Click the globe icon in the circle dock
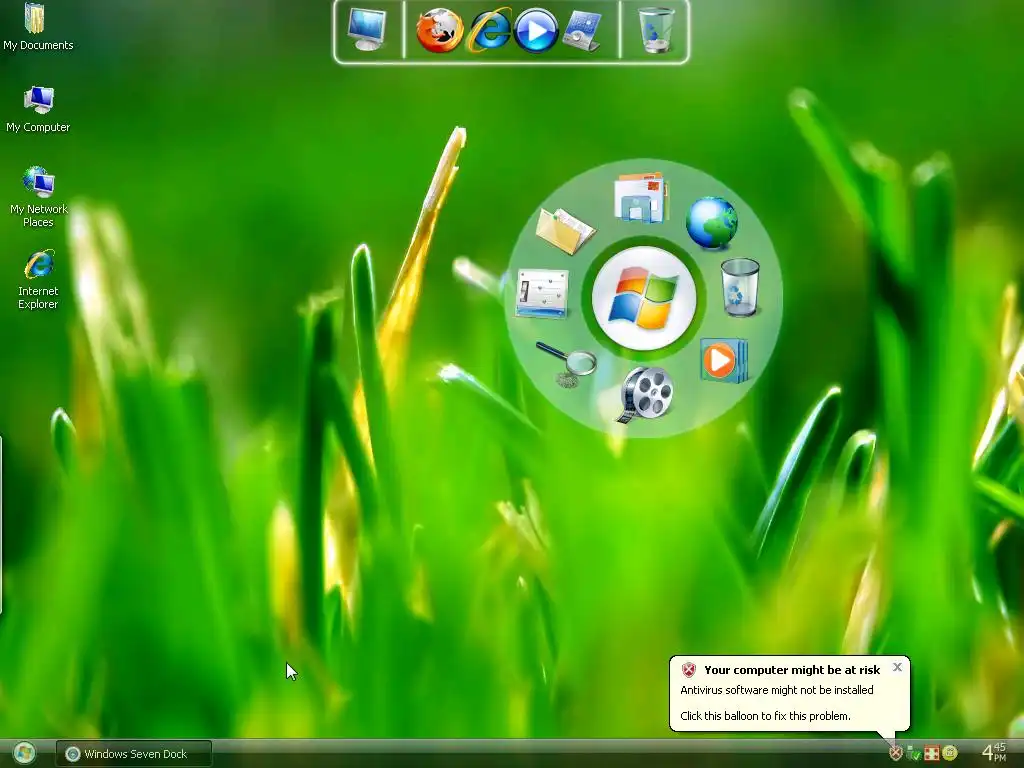1024x768 pixels. click(x=712, y=223)
